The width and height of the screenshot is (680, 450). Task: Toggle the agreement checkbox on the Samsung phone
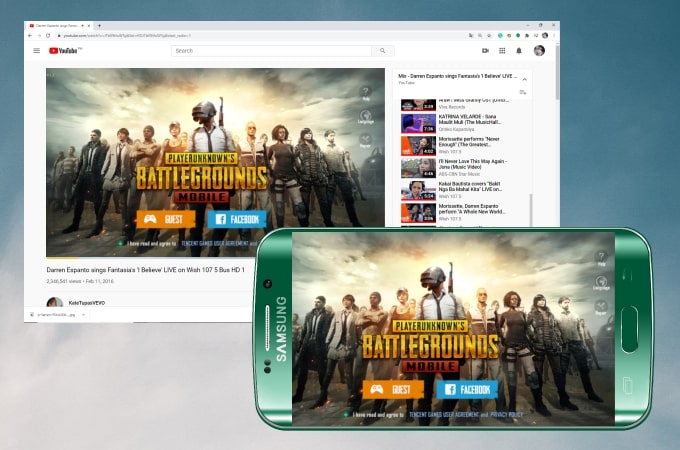coord(346,414)
